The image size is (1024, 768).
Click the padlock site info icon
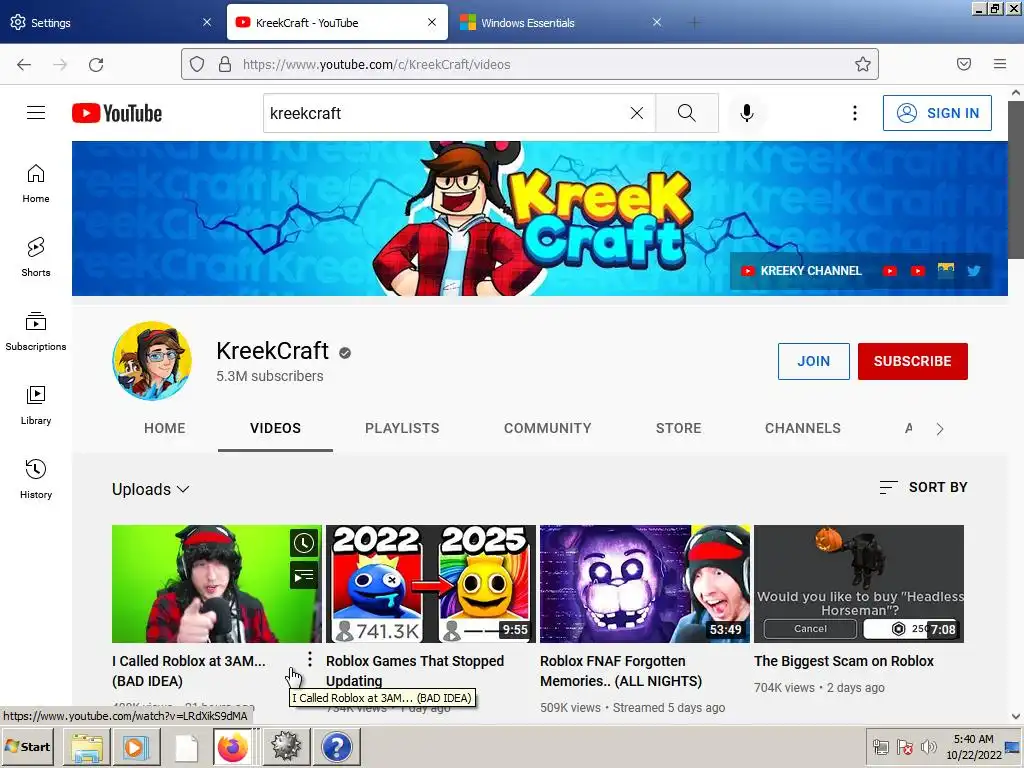(x=225, y=64)
